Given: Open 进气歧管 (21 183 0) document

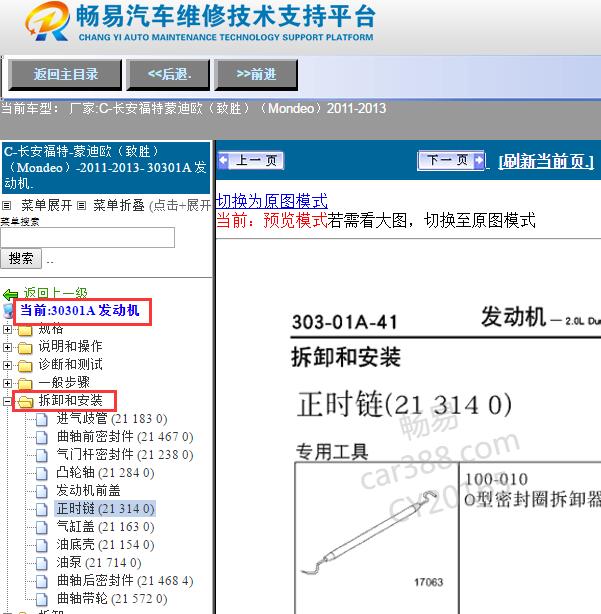Looking at the screenshot, I should [112, 418].
